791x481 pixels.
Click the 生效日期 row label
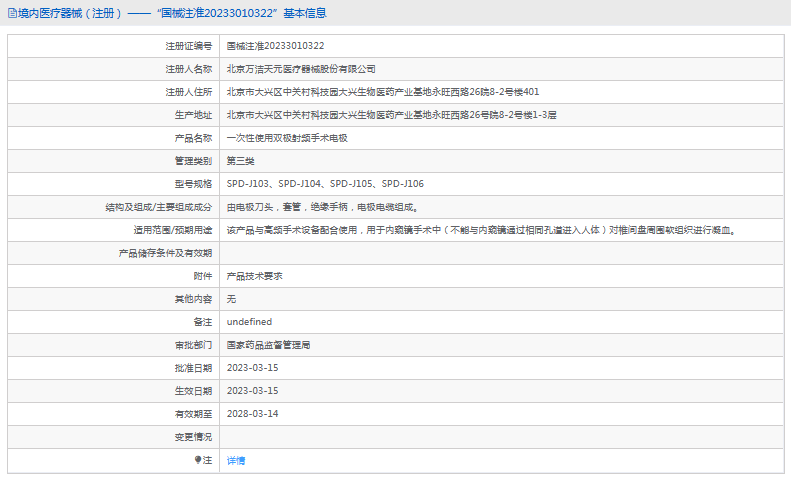[x=194, y=391]
